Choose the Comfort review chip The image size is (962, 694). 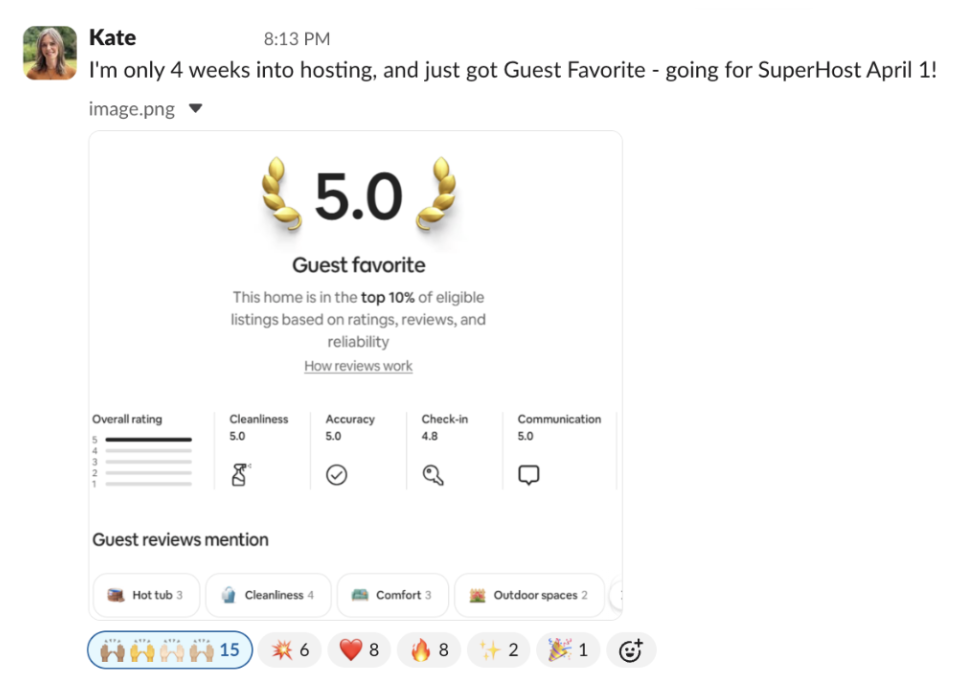click(x=393, y=595)
